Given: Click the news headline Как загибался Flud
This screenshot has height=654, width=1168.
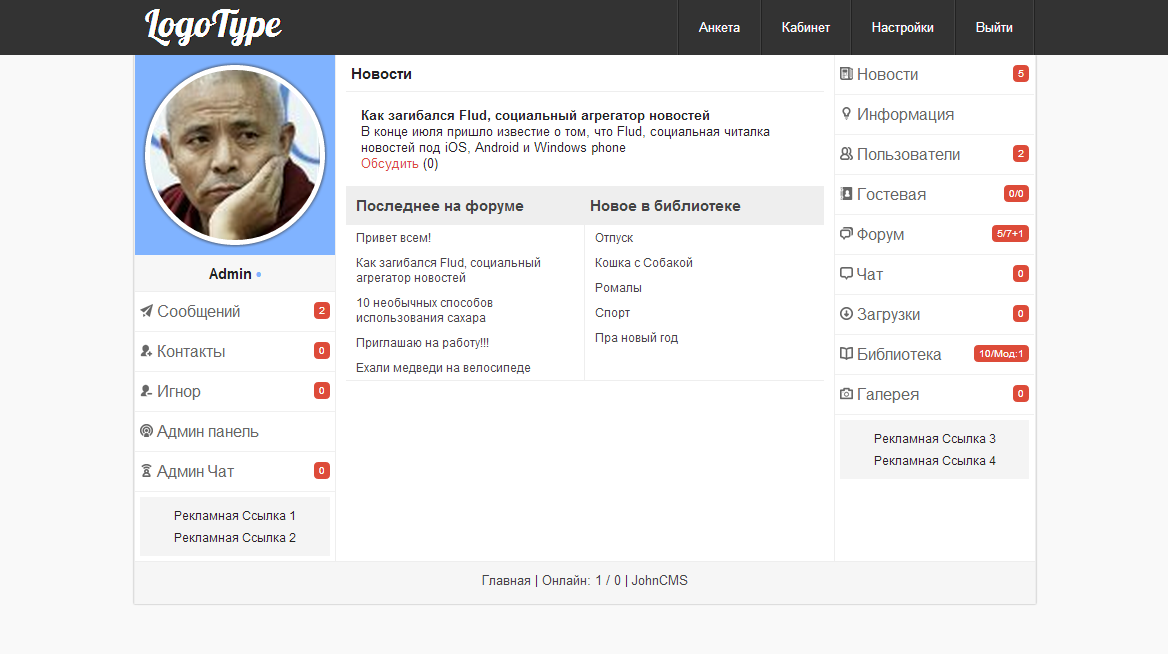Looking at the screenshot, I should 535,115.
